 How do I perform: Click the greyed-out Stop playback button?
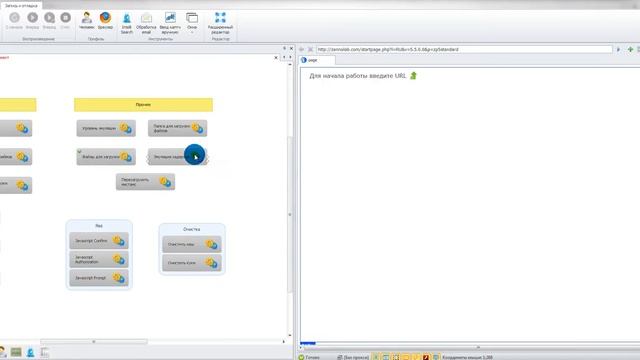coord(65,20)
